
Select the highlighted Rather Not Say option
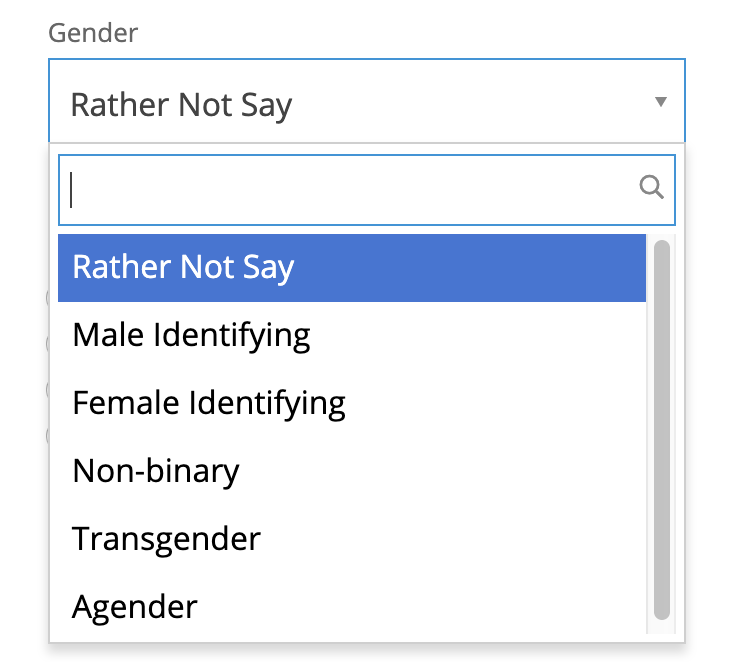(184, 267)
